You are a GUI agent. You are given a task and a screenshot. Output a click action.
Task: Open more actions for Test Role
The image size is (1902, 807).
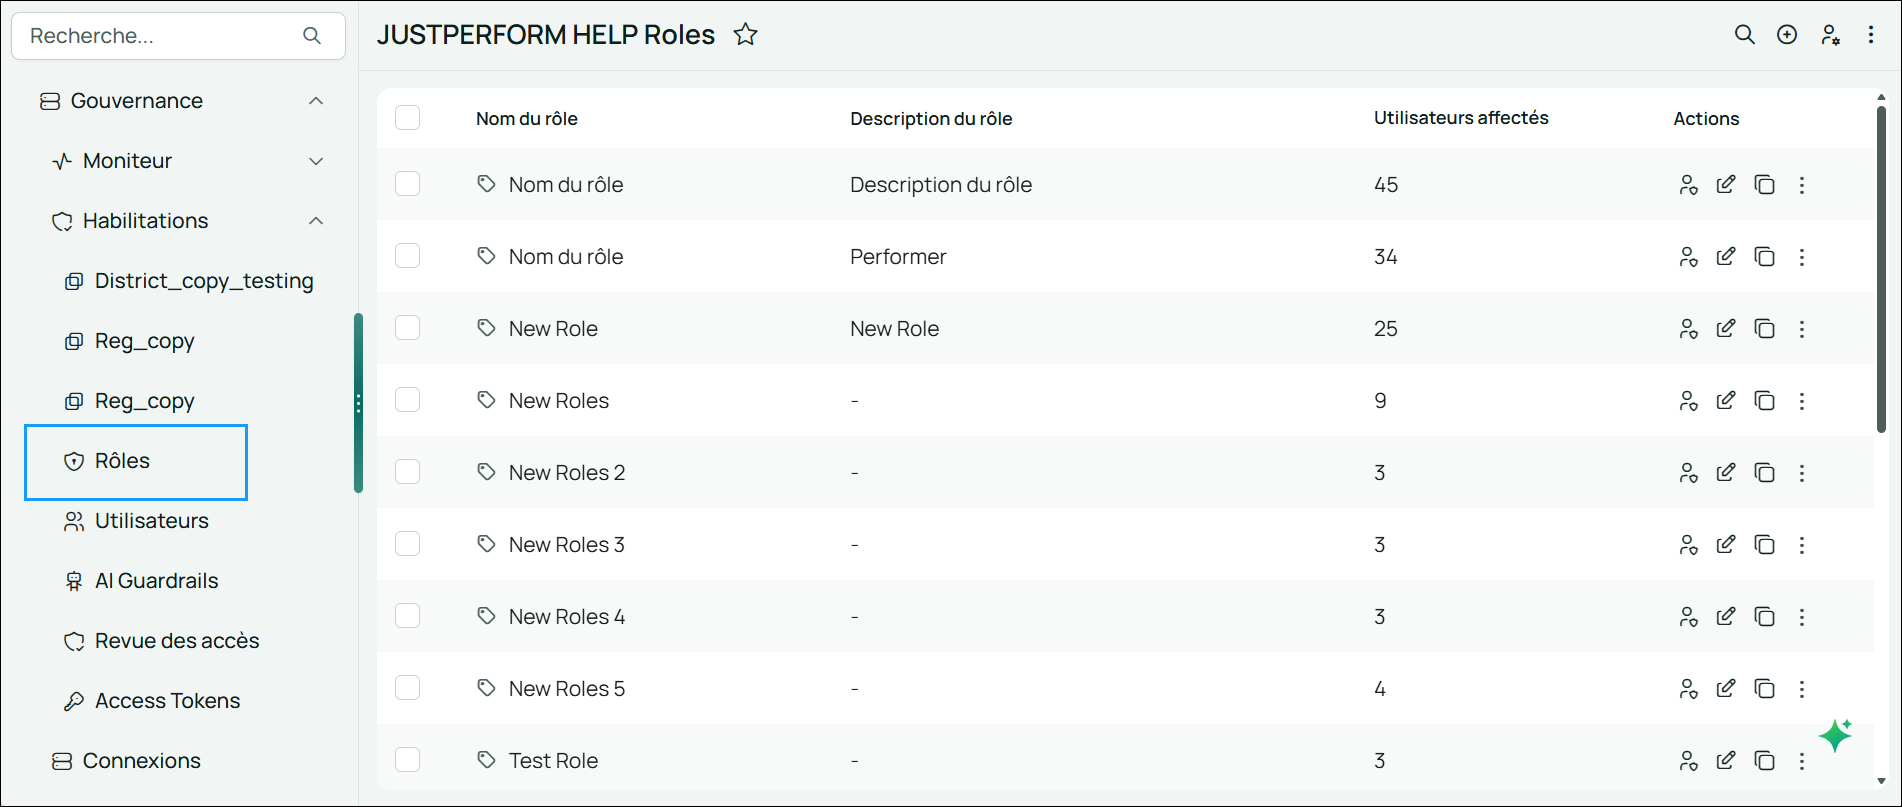coord(1802,761)
